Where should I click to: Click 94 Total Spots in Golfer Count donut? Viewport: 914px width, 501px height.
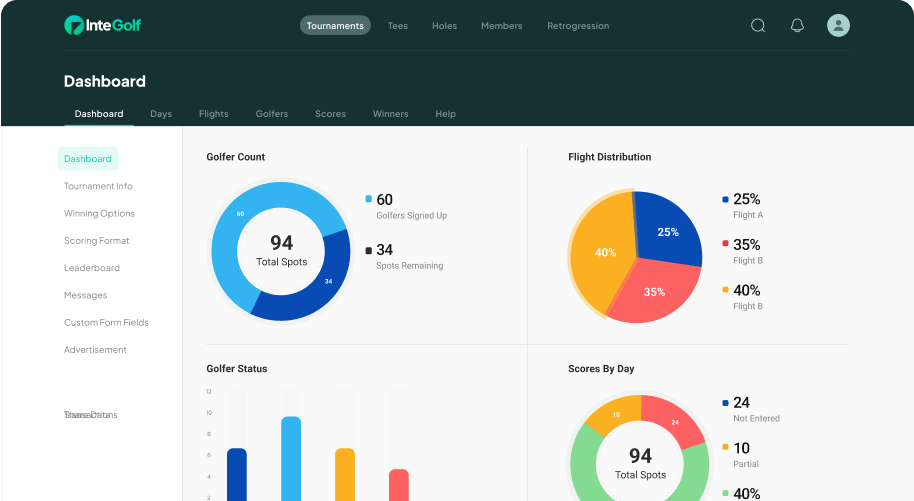coord(282,251)
